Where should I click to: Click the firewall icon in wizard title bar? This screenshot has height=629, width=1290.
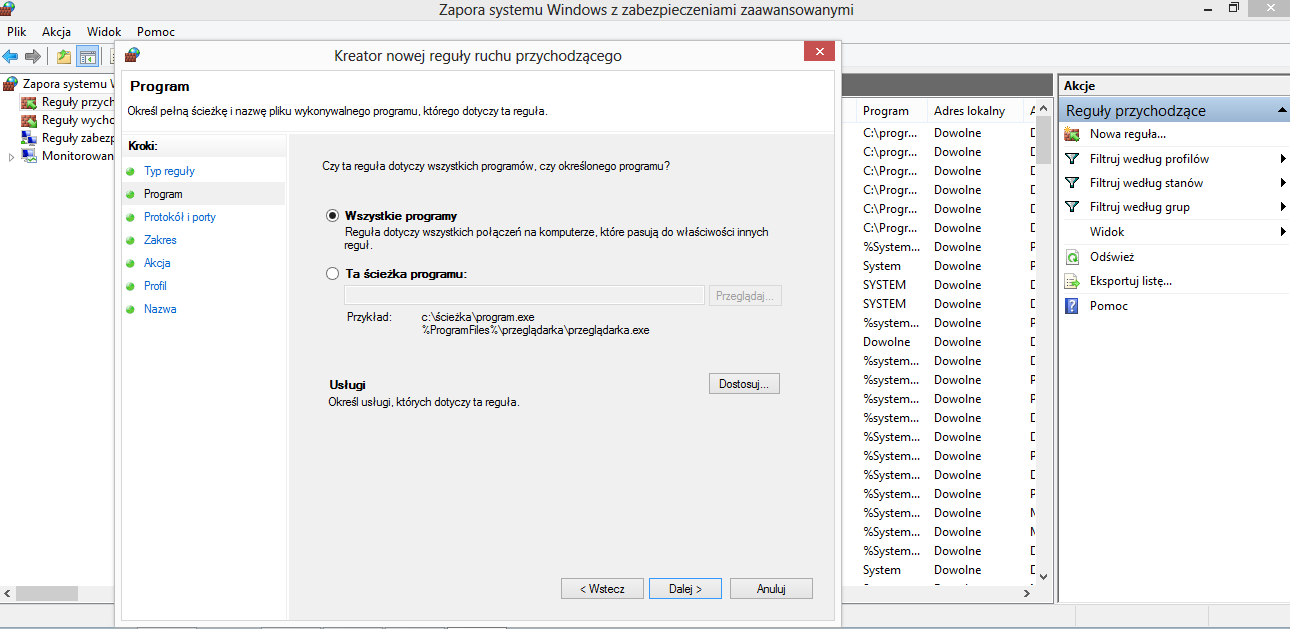131,55
